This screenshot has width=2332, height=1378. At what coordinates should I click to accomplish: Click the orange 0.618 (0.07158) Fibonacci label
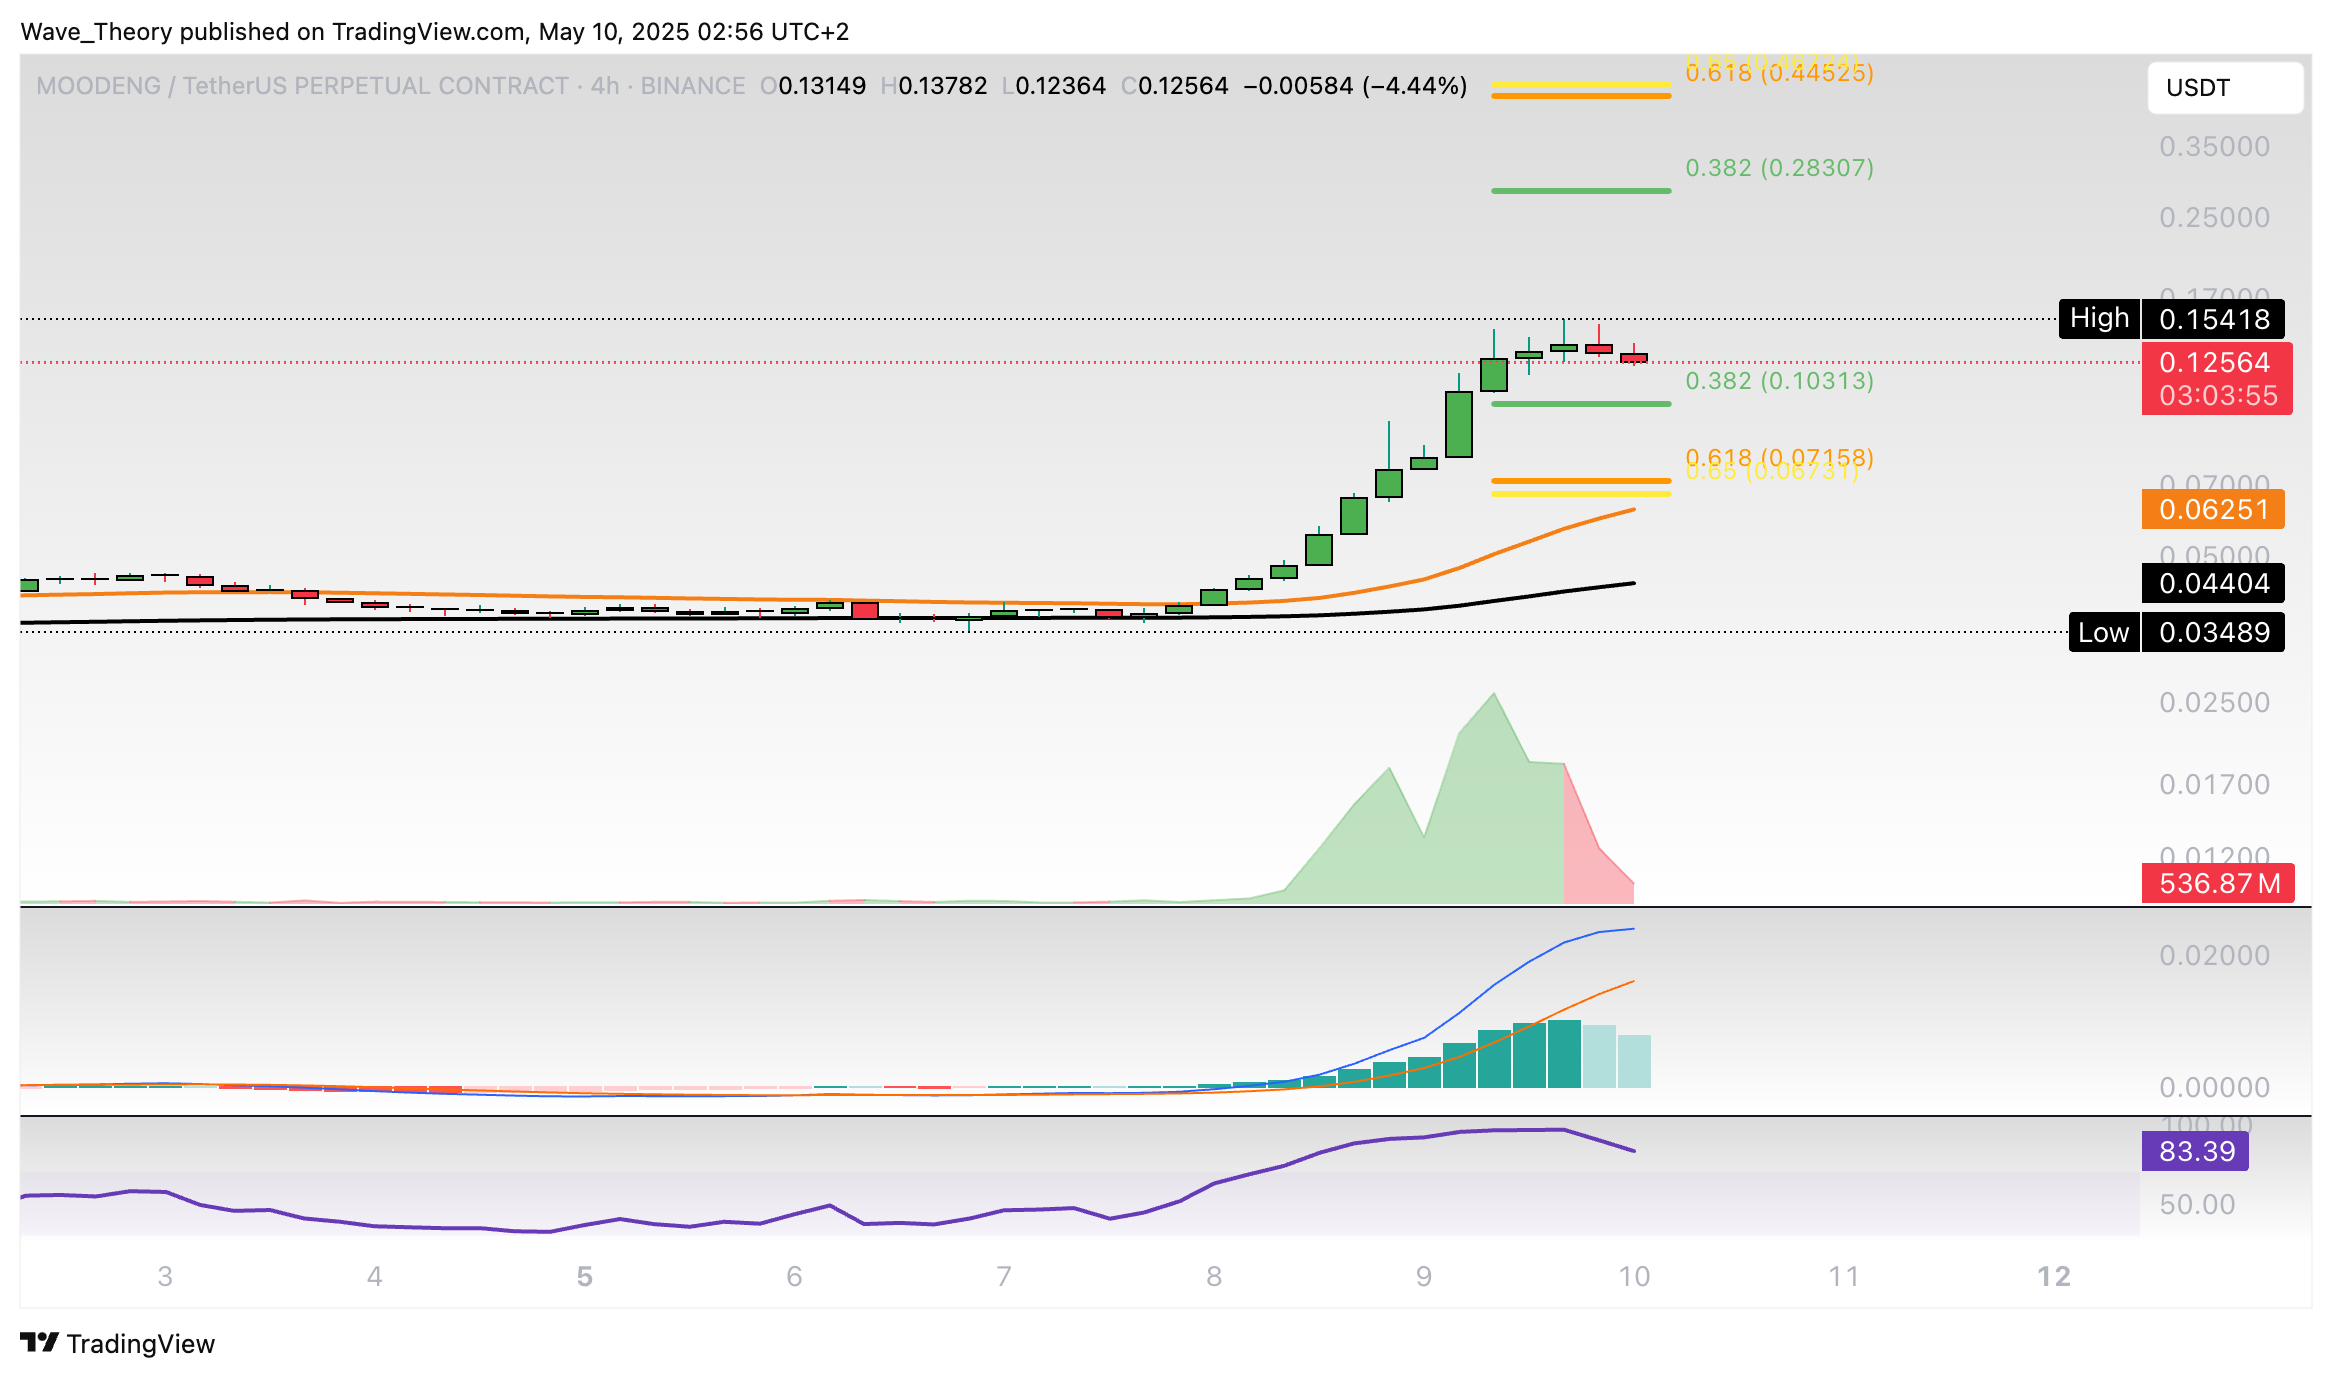tap(1779, 456)
